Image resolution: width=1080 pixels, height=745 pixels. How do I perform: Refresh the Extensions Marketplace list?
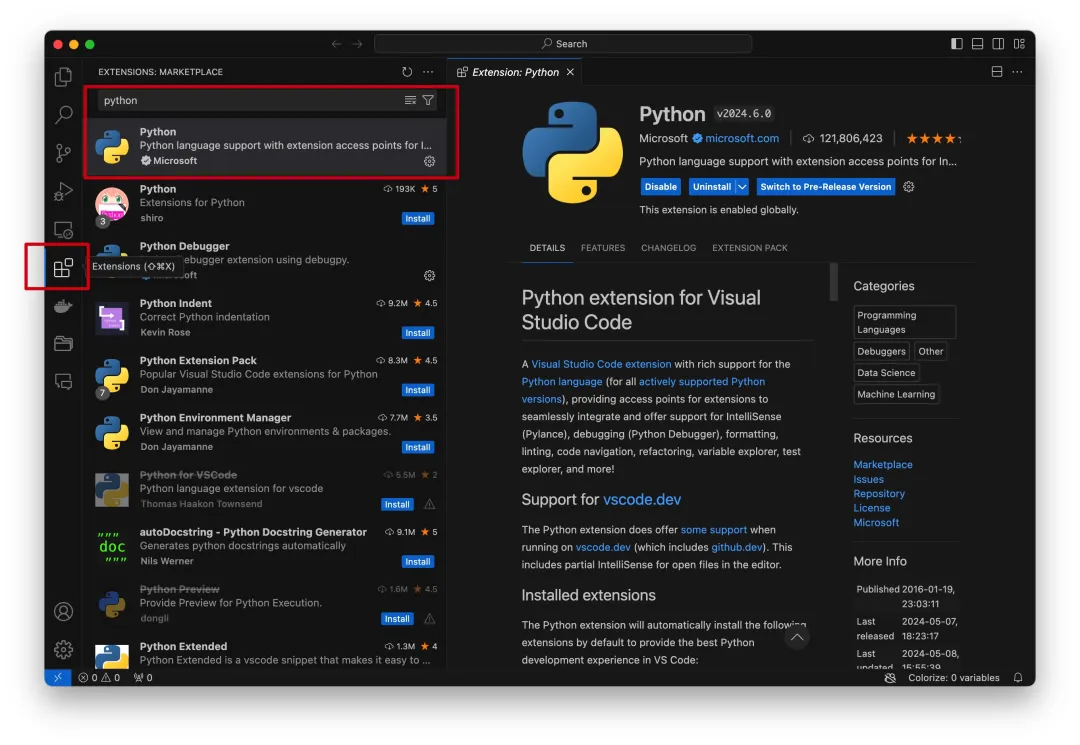coord(407,72)
